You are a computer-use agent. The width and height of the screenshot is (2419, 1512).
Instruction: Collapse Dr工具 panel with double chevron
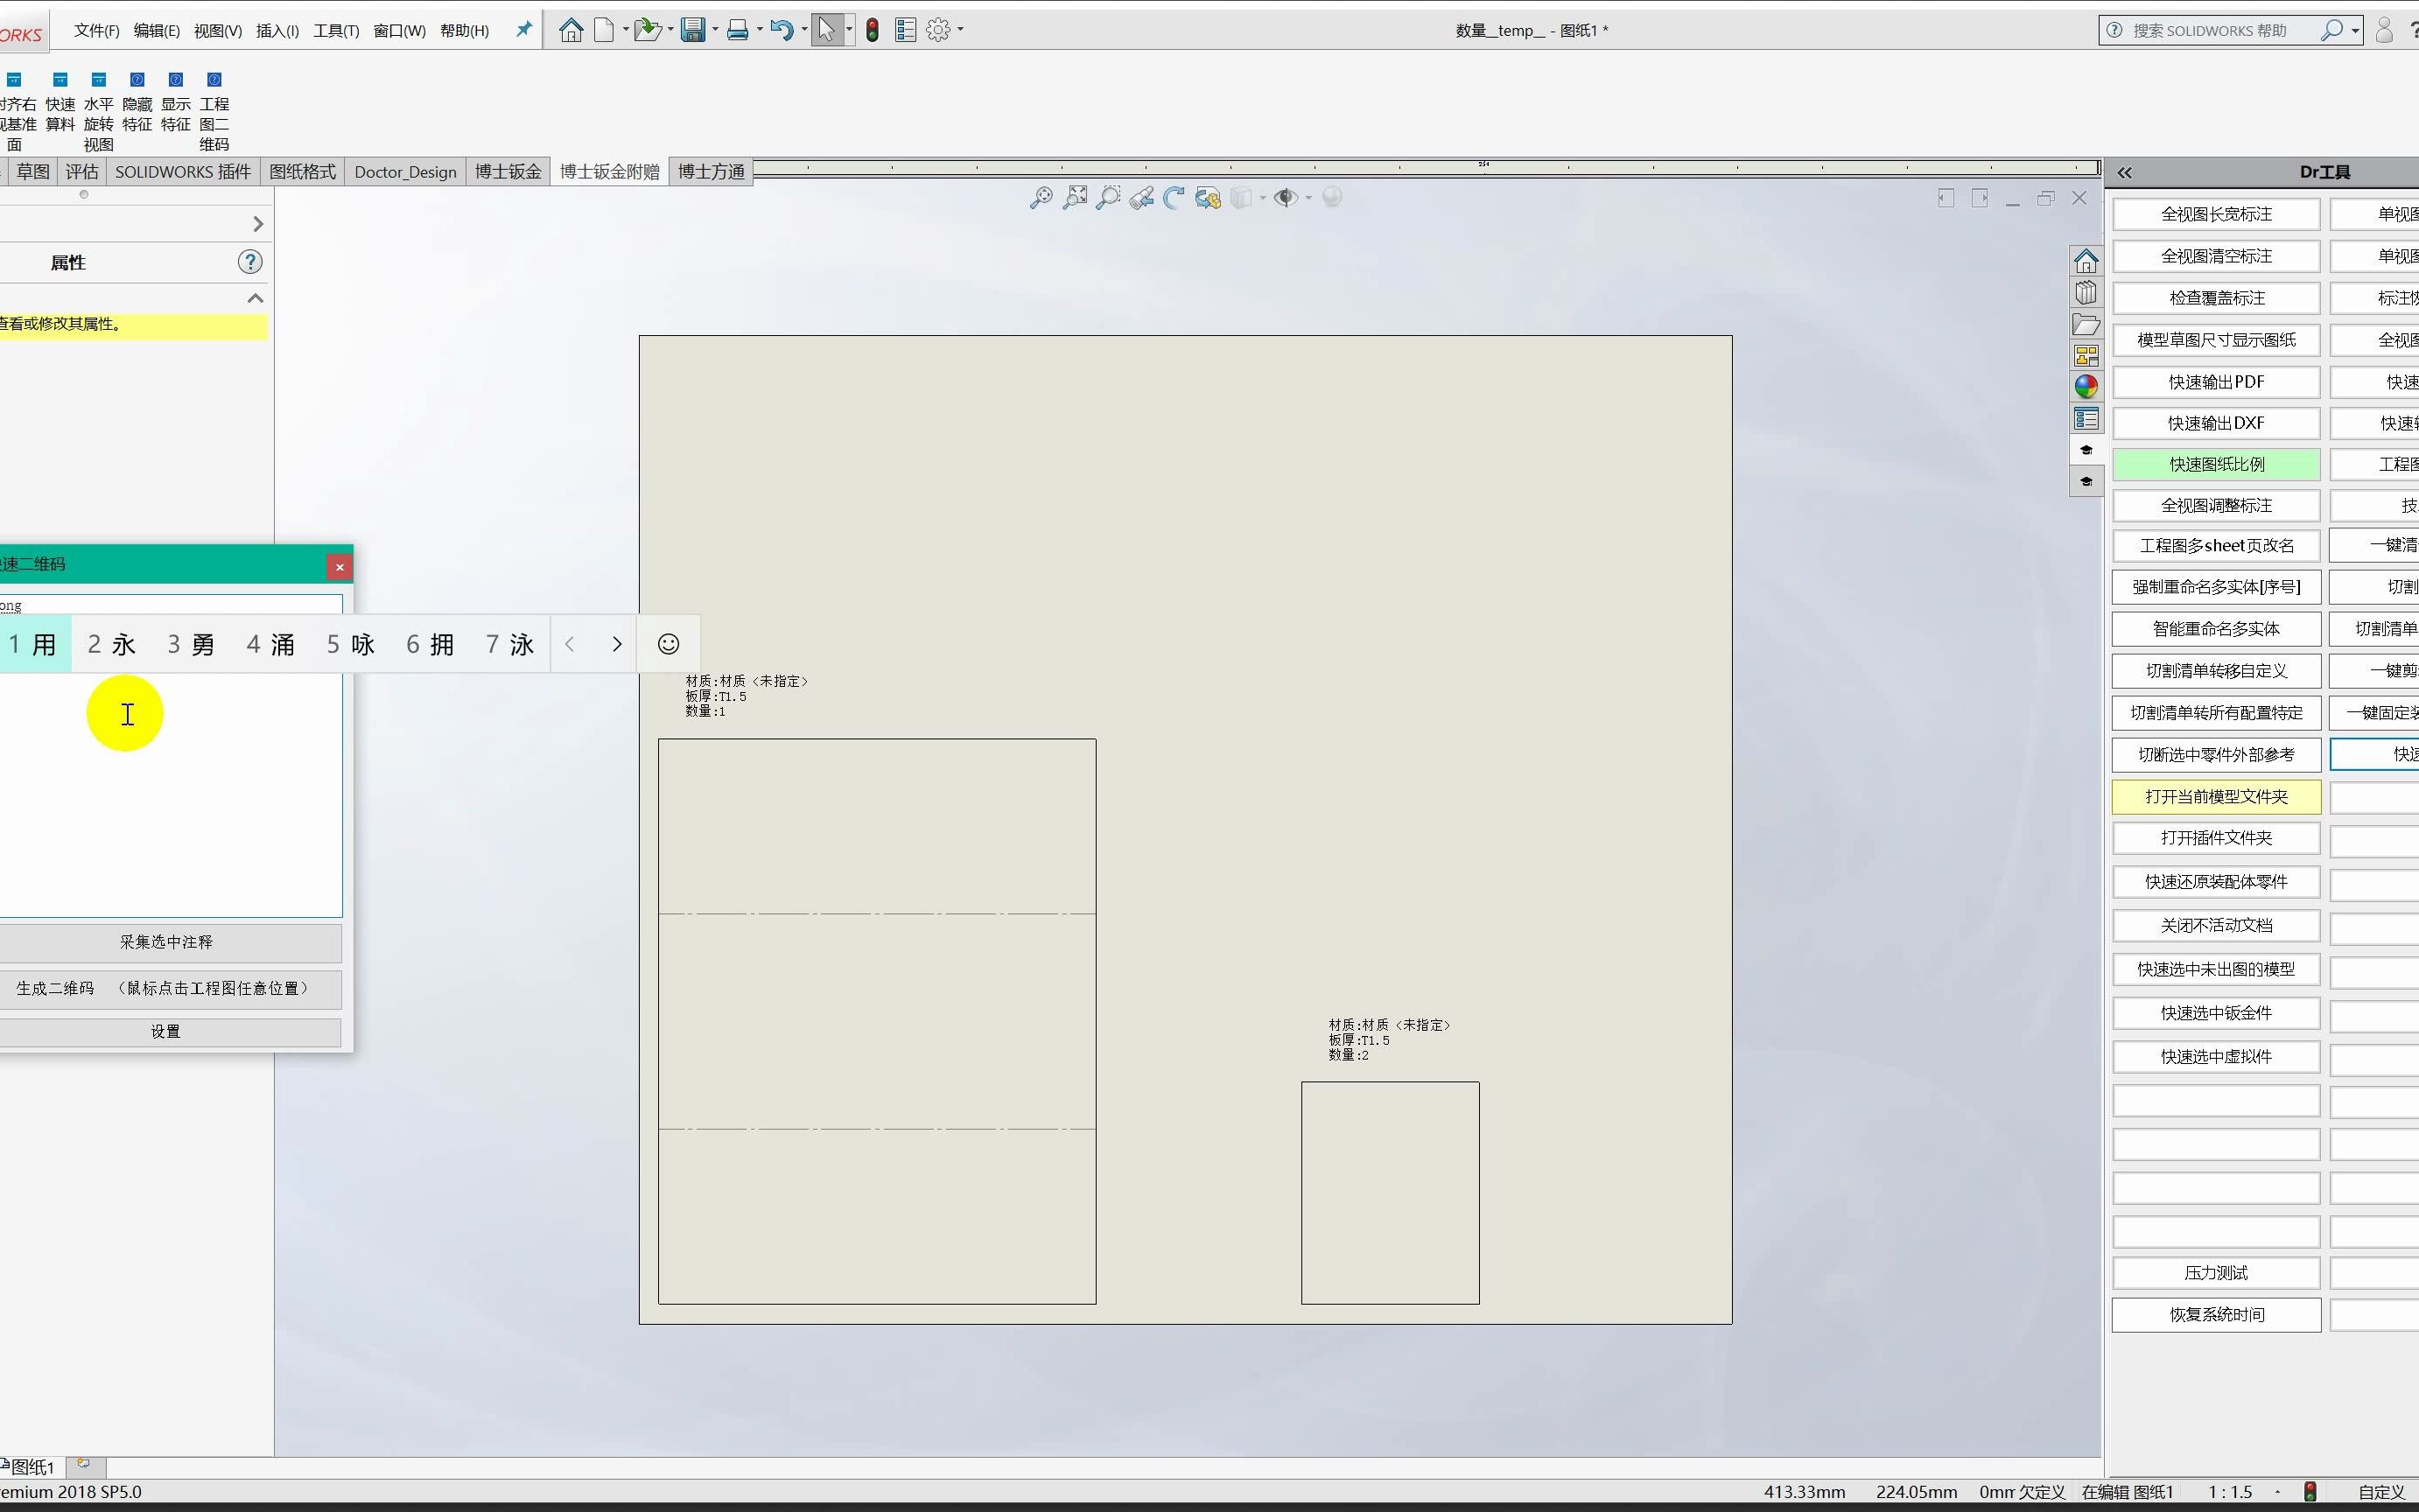2125,172
